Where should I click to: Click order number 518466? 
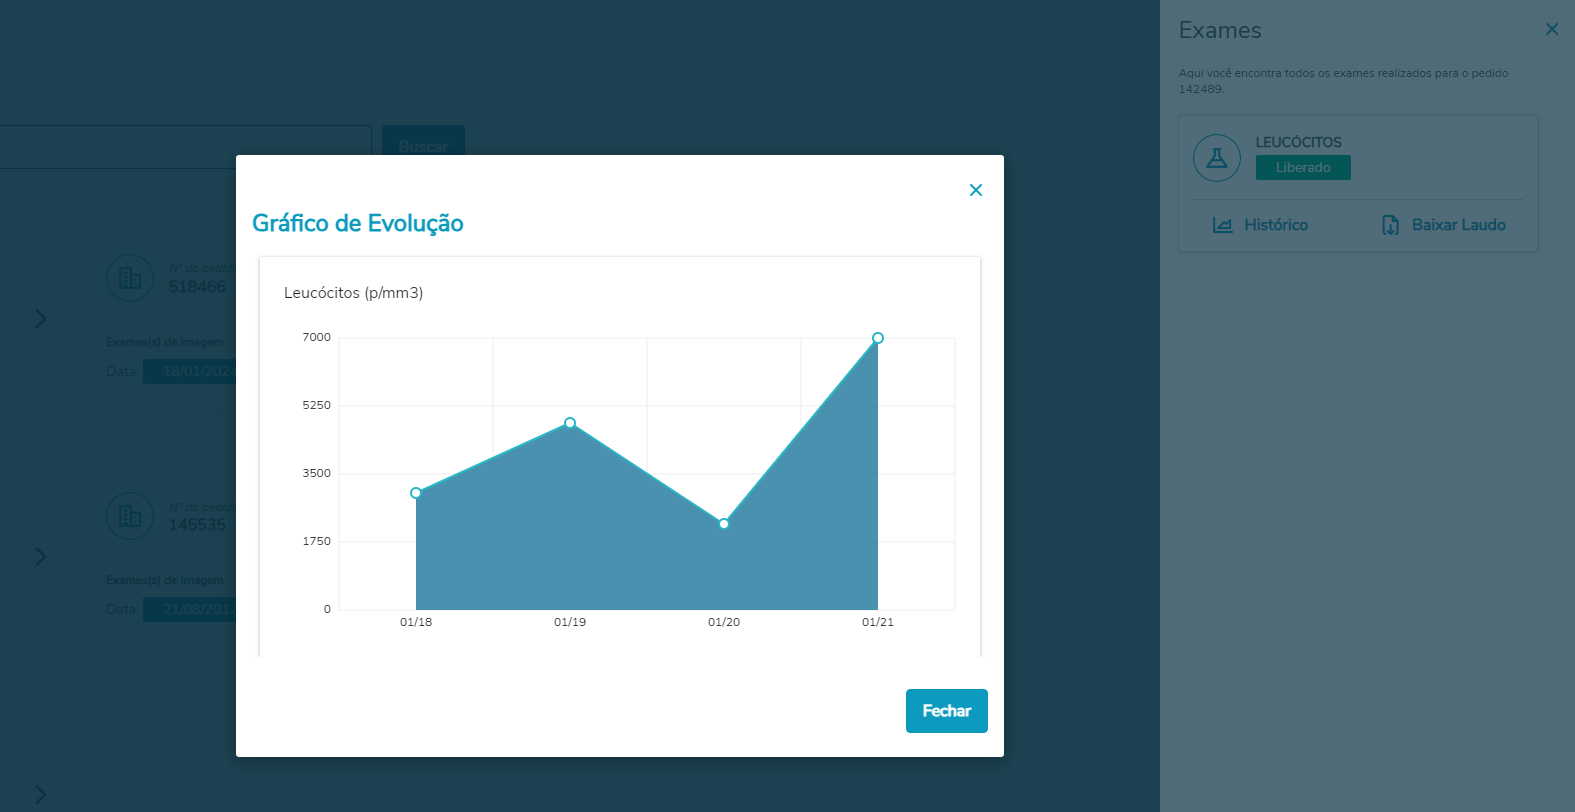pos(198,287)
